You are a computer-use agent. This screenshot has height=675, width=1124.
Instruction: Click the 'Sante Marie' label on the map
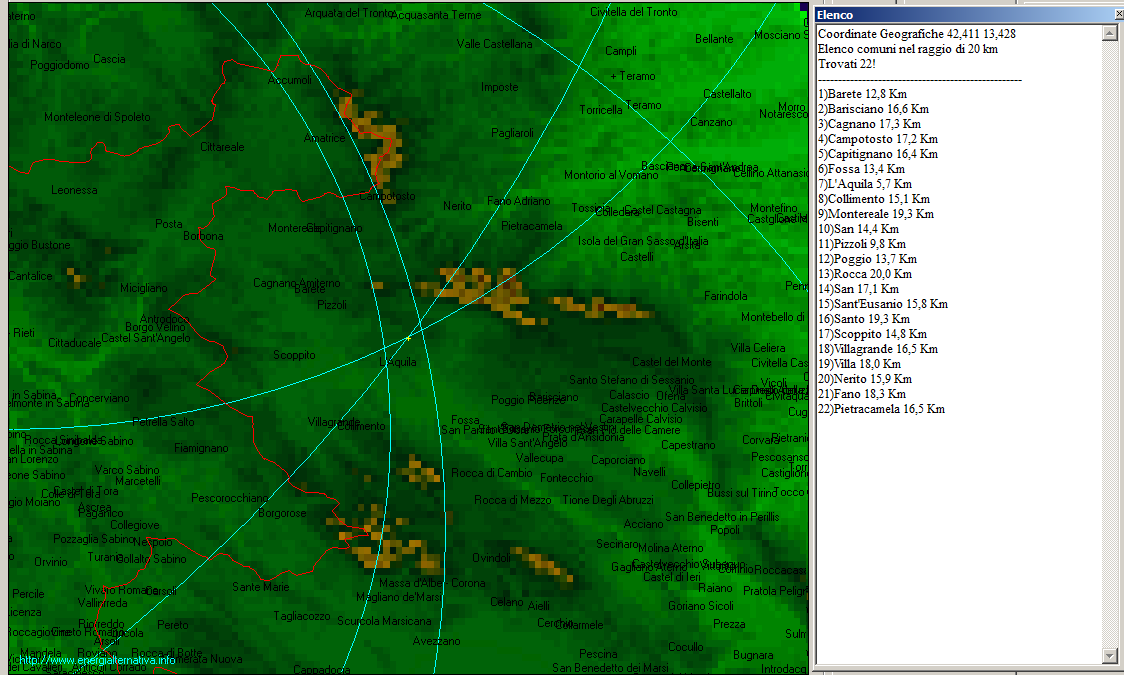[261, 587]
